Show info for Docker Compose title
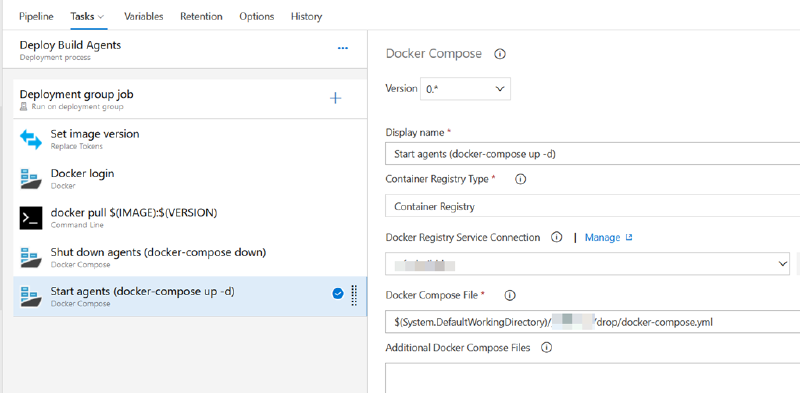The height and width of the screenshot is (393, 800). pos(501,54)
